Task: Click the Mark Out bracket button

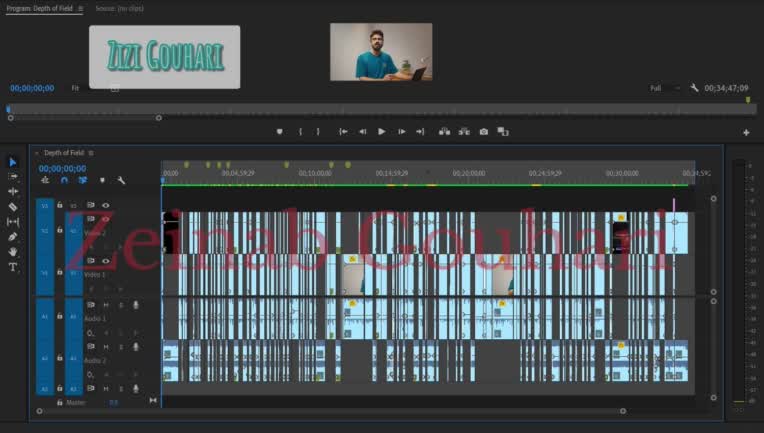Action: 318,132
